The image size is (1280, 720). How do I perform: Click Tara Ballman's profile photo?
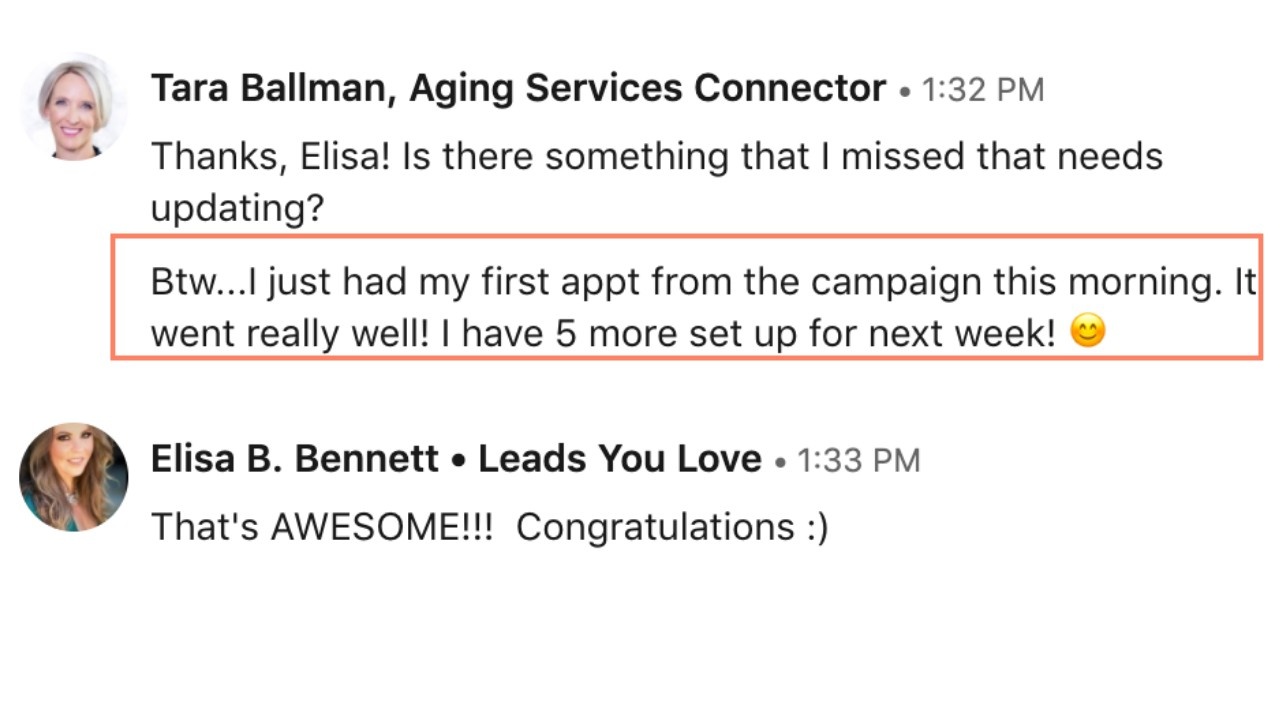73,108
